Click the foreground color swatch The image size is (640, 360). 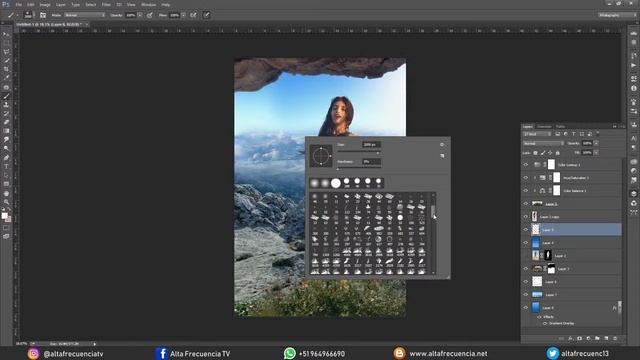coord(4,216)
